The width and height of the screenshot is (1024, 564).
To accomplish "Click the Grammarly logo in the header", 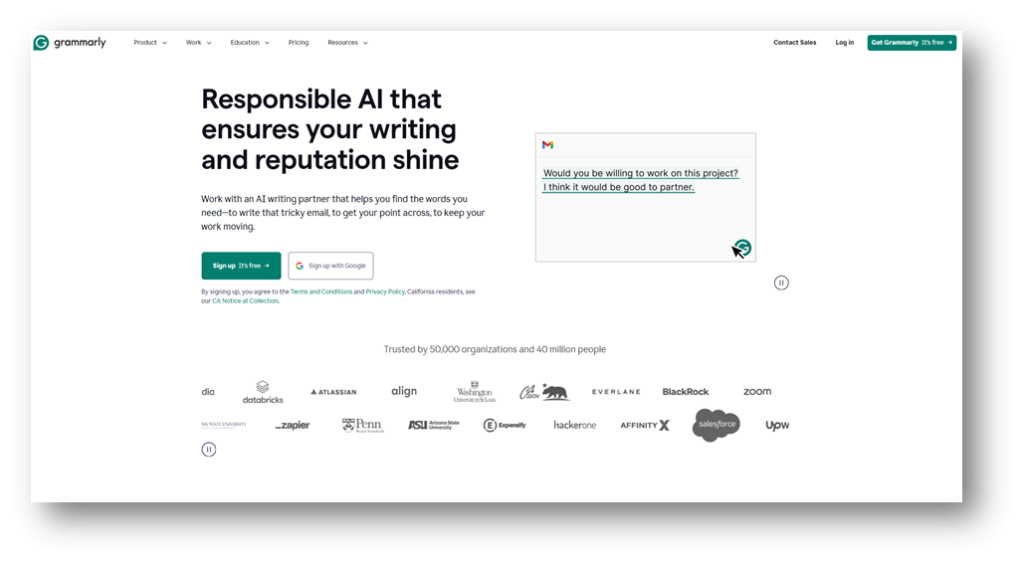I will [x=70, y=42].
